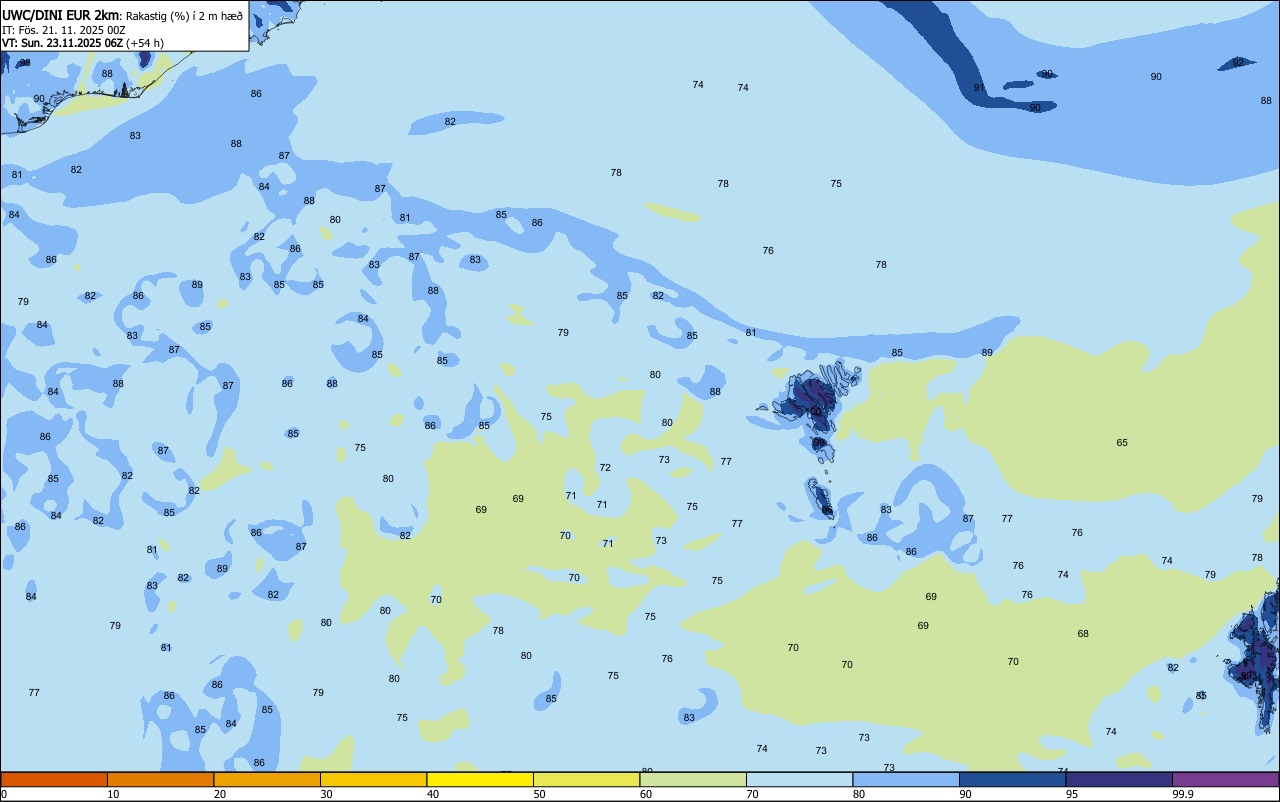The image size is (1280, 802).
Task: Click the humidity value '91' on the map
Action: pos(979,88)
